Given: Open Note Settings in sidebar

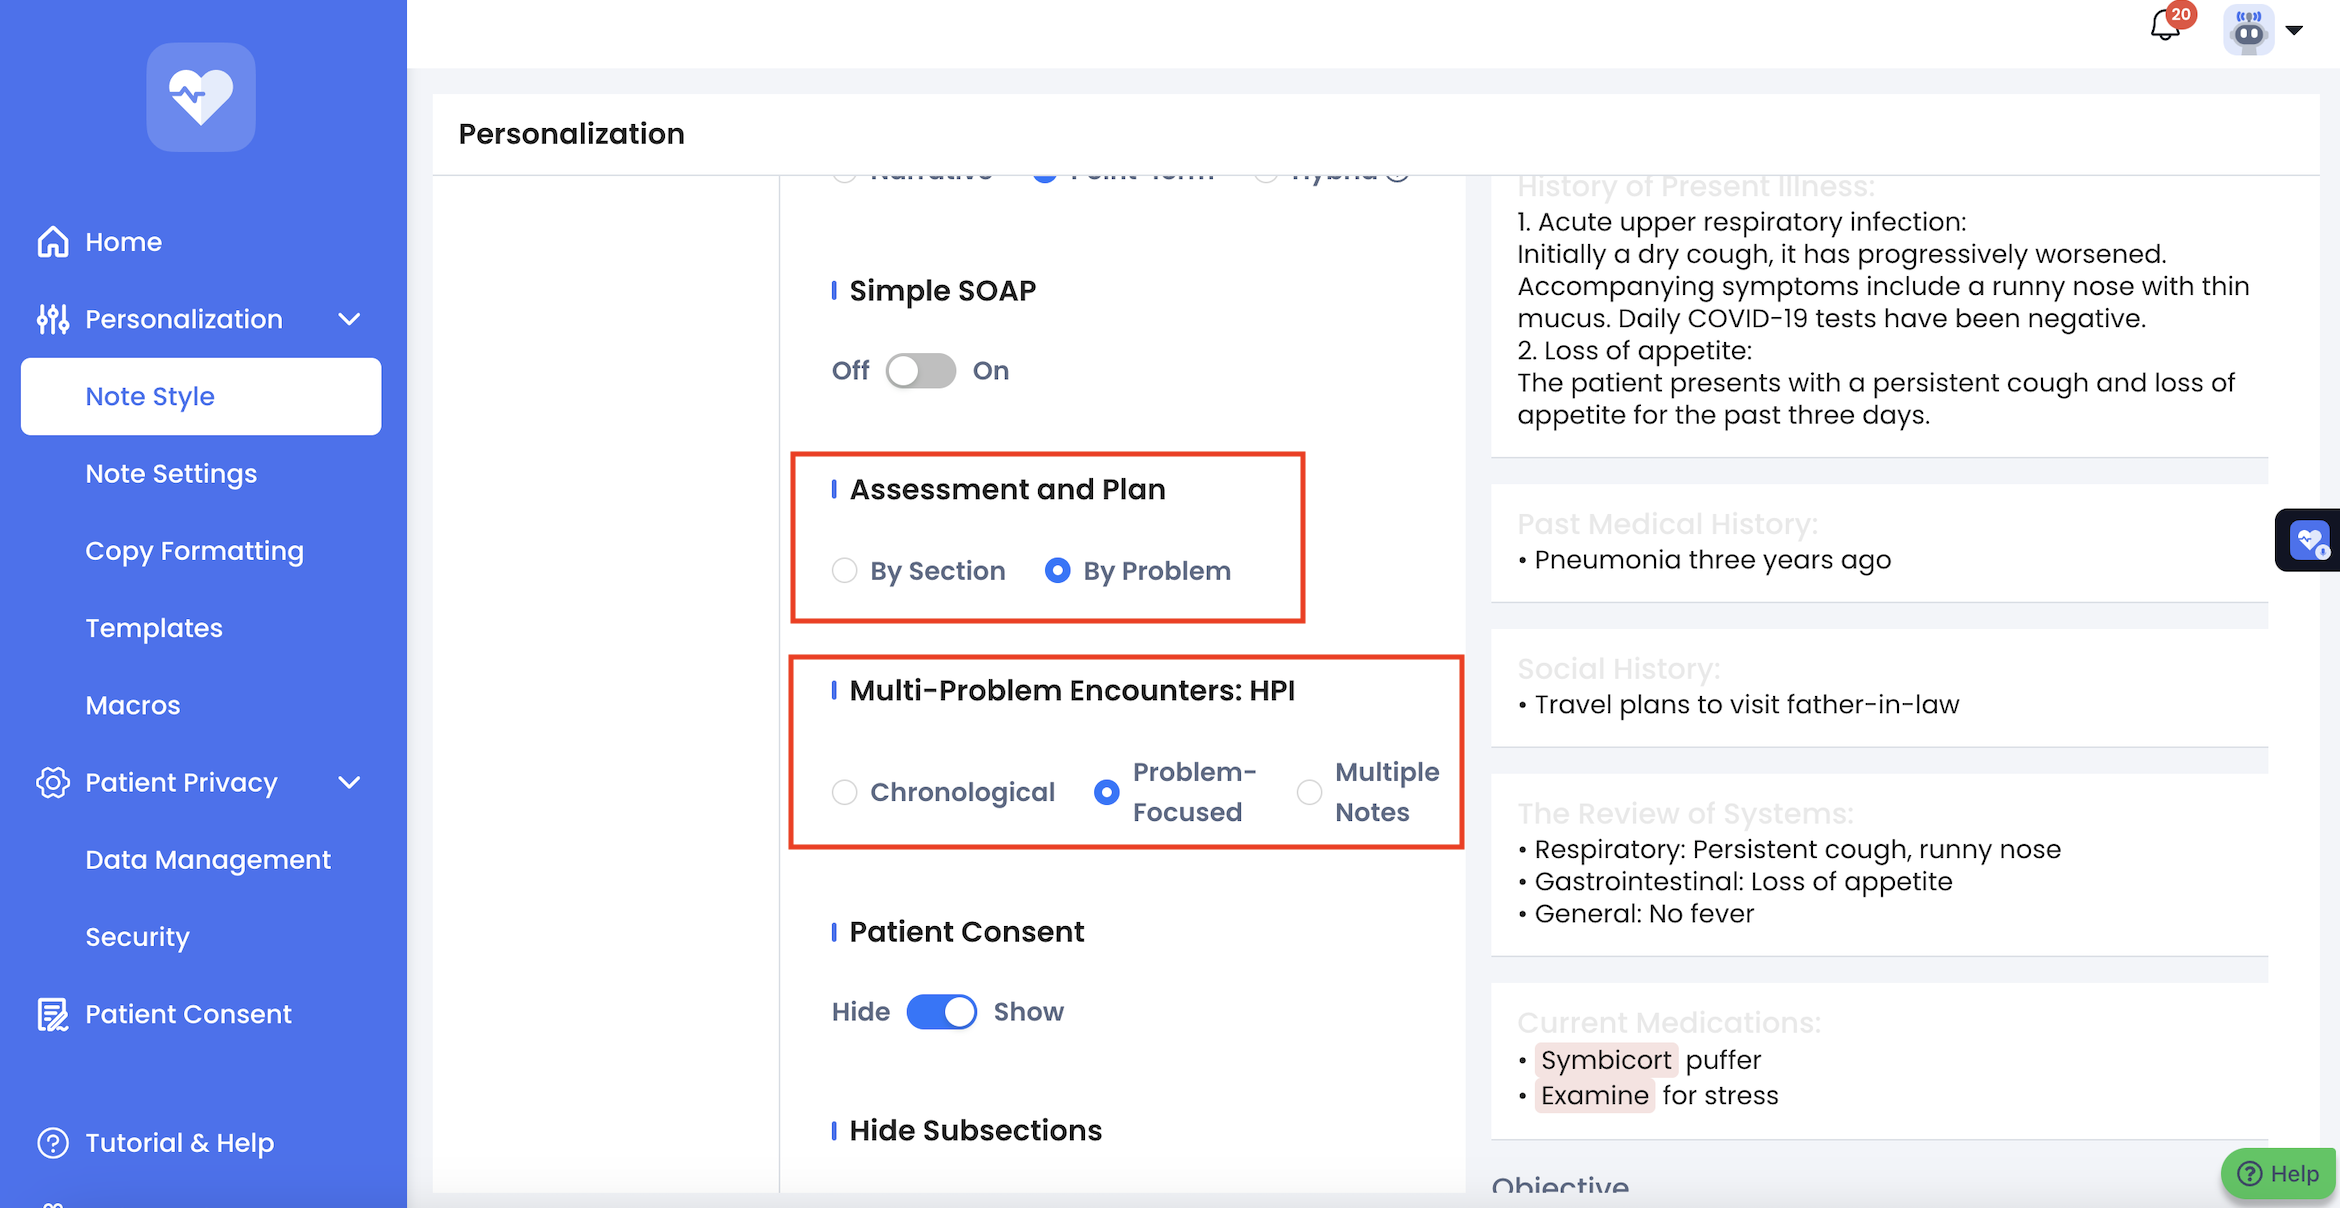Looking at the screenshot, I should point(171,474).
